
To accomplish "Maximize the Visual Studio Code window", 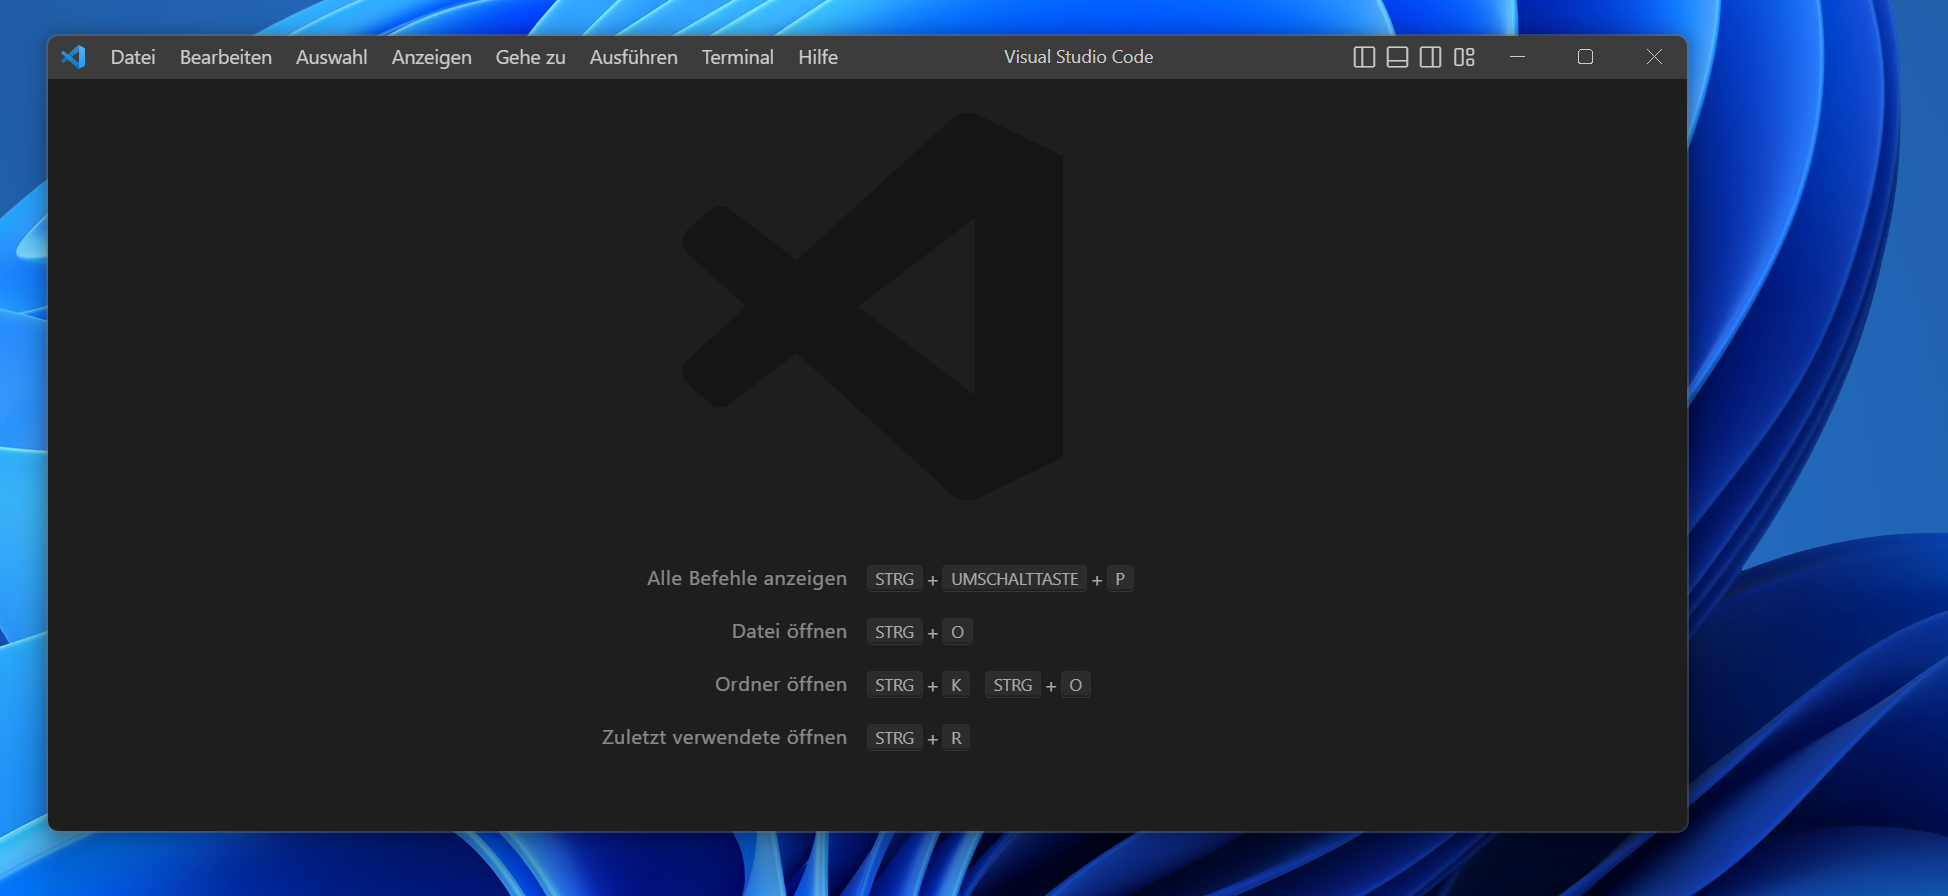I will [1586, 57].
